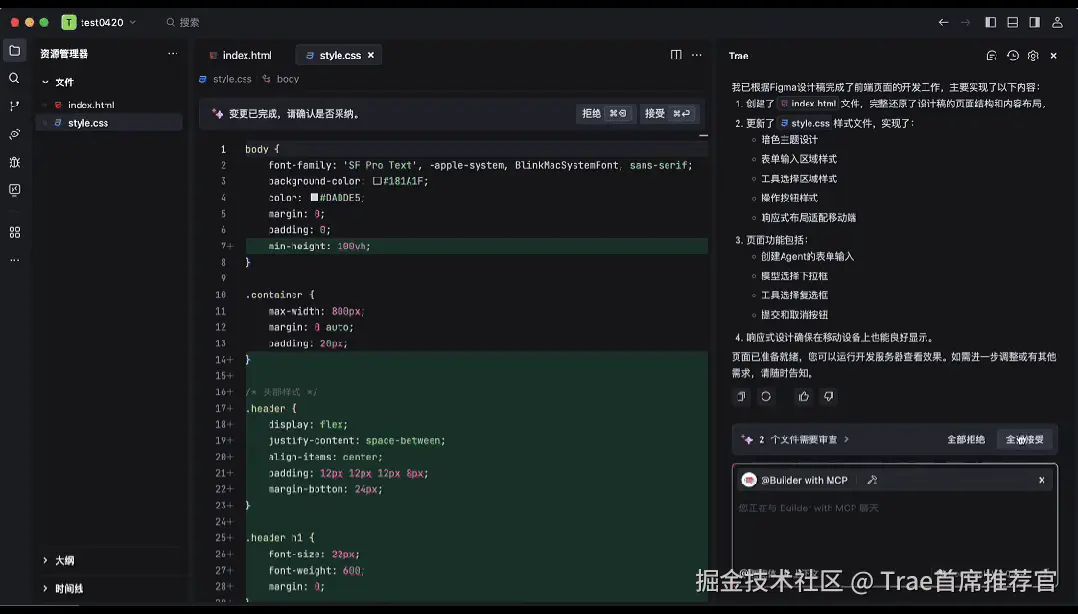Start a new chat in Trae panel
The height and width of the screenshot is (614, 1078).
pos(991,56)
